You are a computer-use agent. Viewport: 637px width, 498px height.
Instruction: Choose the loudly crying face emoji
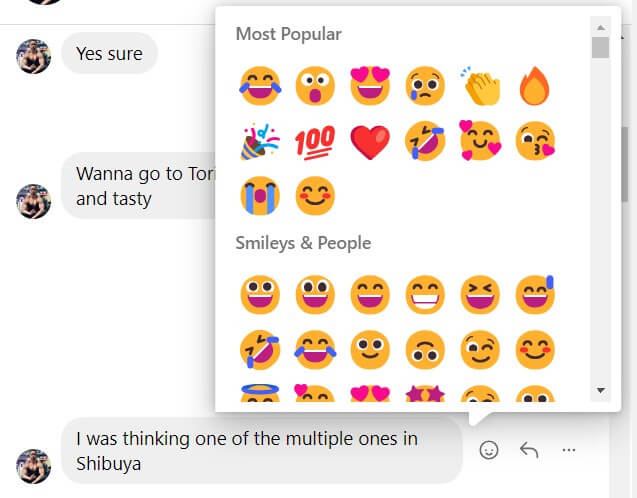(x=260, y=195)
